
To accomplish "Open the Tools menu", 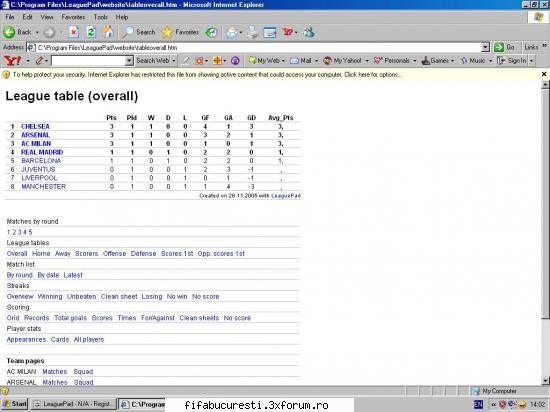I will (x=100, y=17).
